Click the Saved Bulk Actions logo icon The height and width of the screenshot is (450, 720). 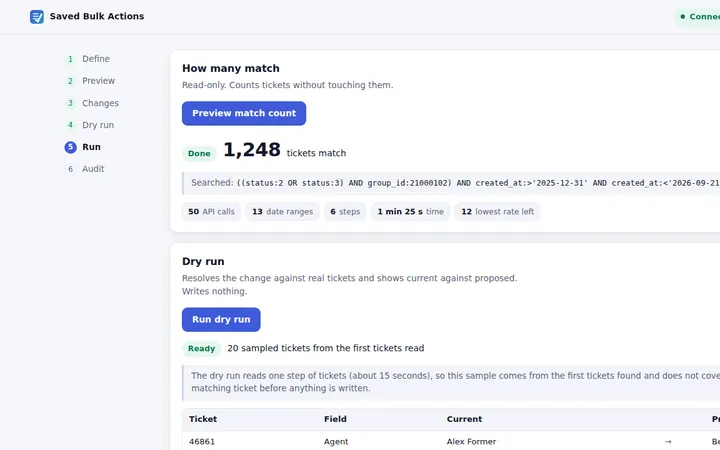pyautogui.click(x=37, y=17)
